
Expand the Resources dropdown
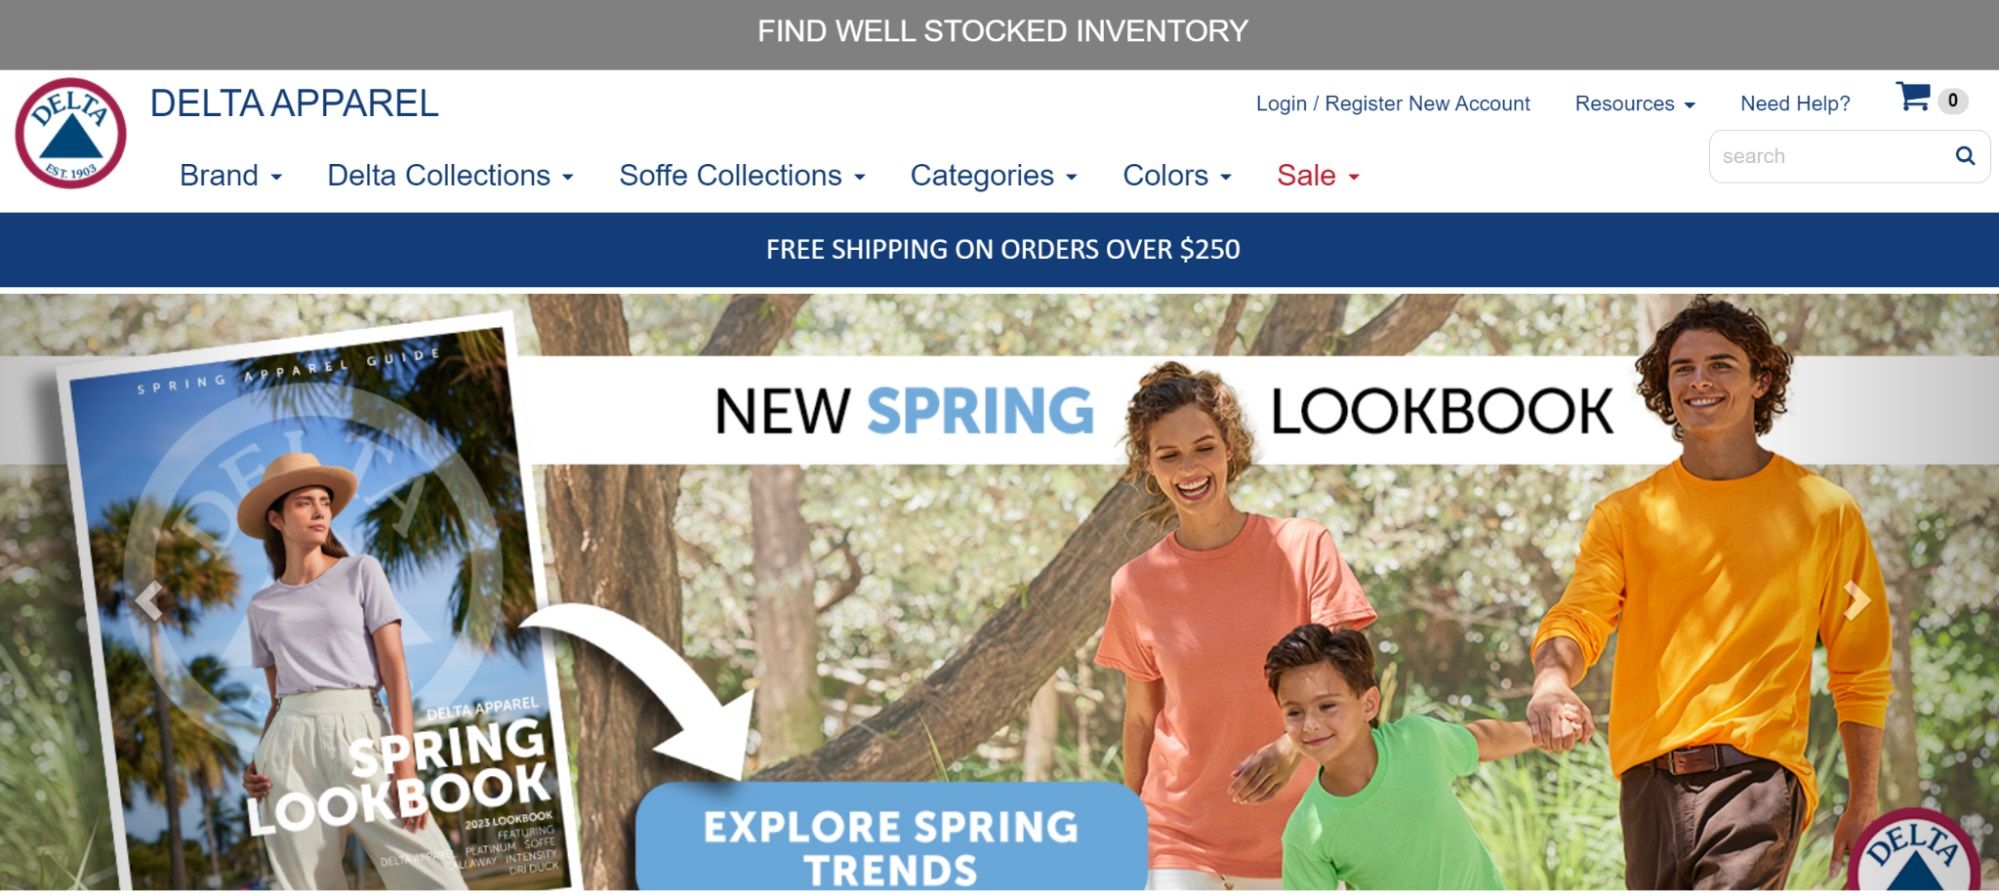coord(1635,104)
